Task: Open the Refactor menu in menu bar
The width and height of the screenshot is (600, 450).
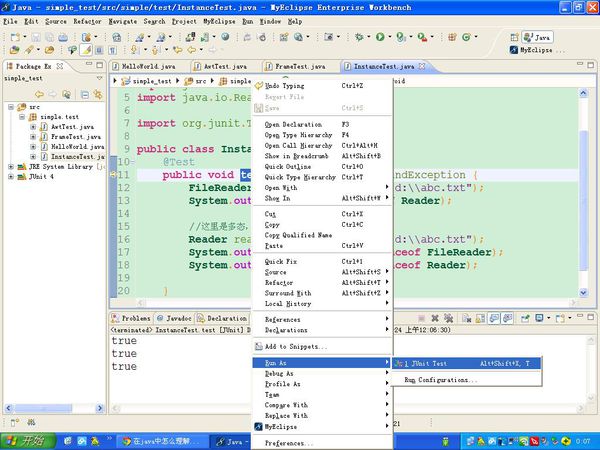Action: pos(87,21)
